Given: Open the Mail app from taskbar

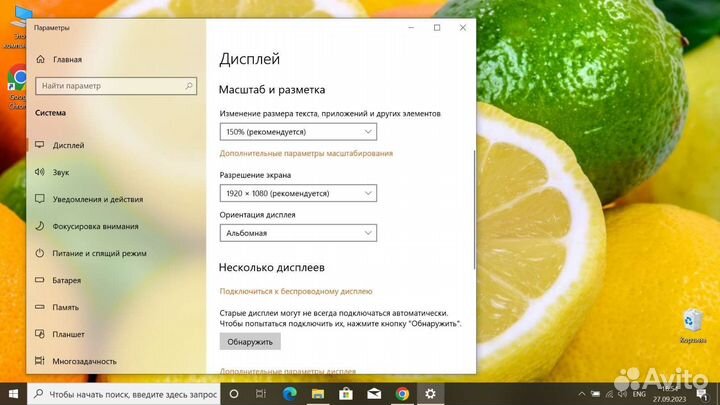Looking at the screenshot, I should [x=374, y=394].
